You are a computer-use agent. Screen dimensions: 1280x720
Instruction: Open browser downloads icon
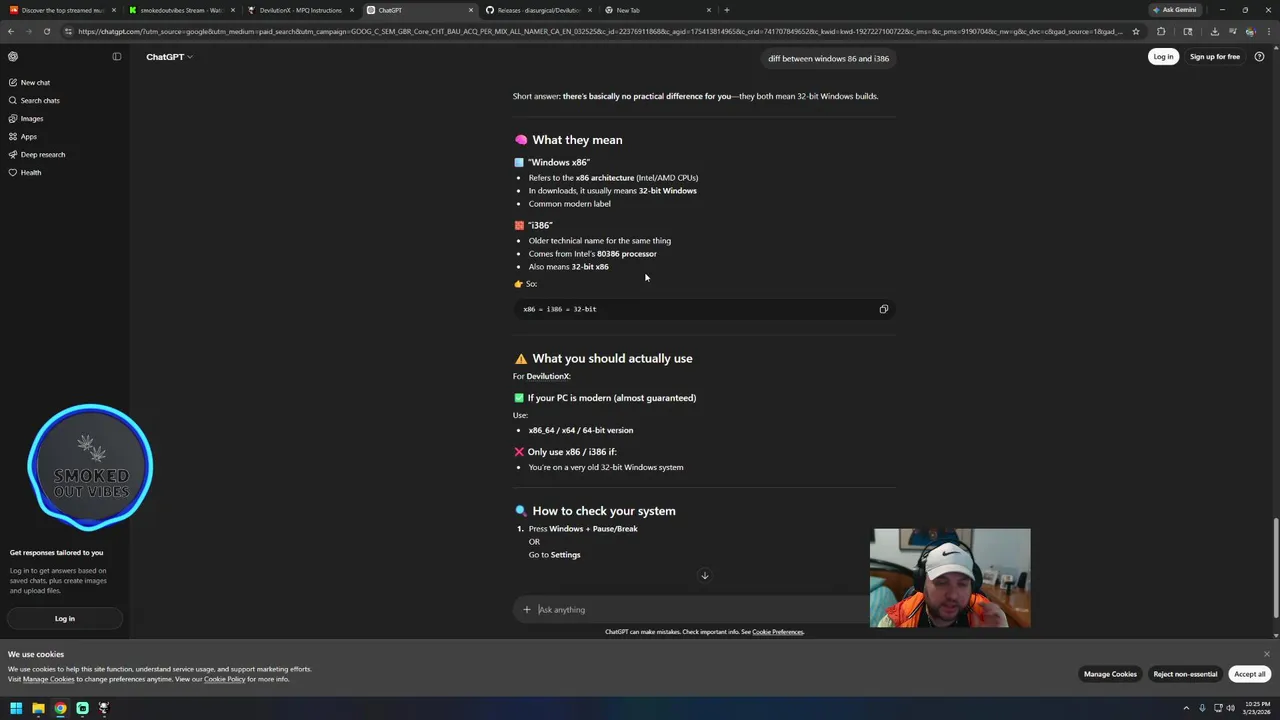coord(1214,31)
